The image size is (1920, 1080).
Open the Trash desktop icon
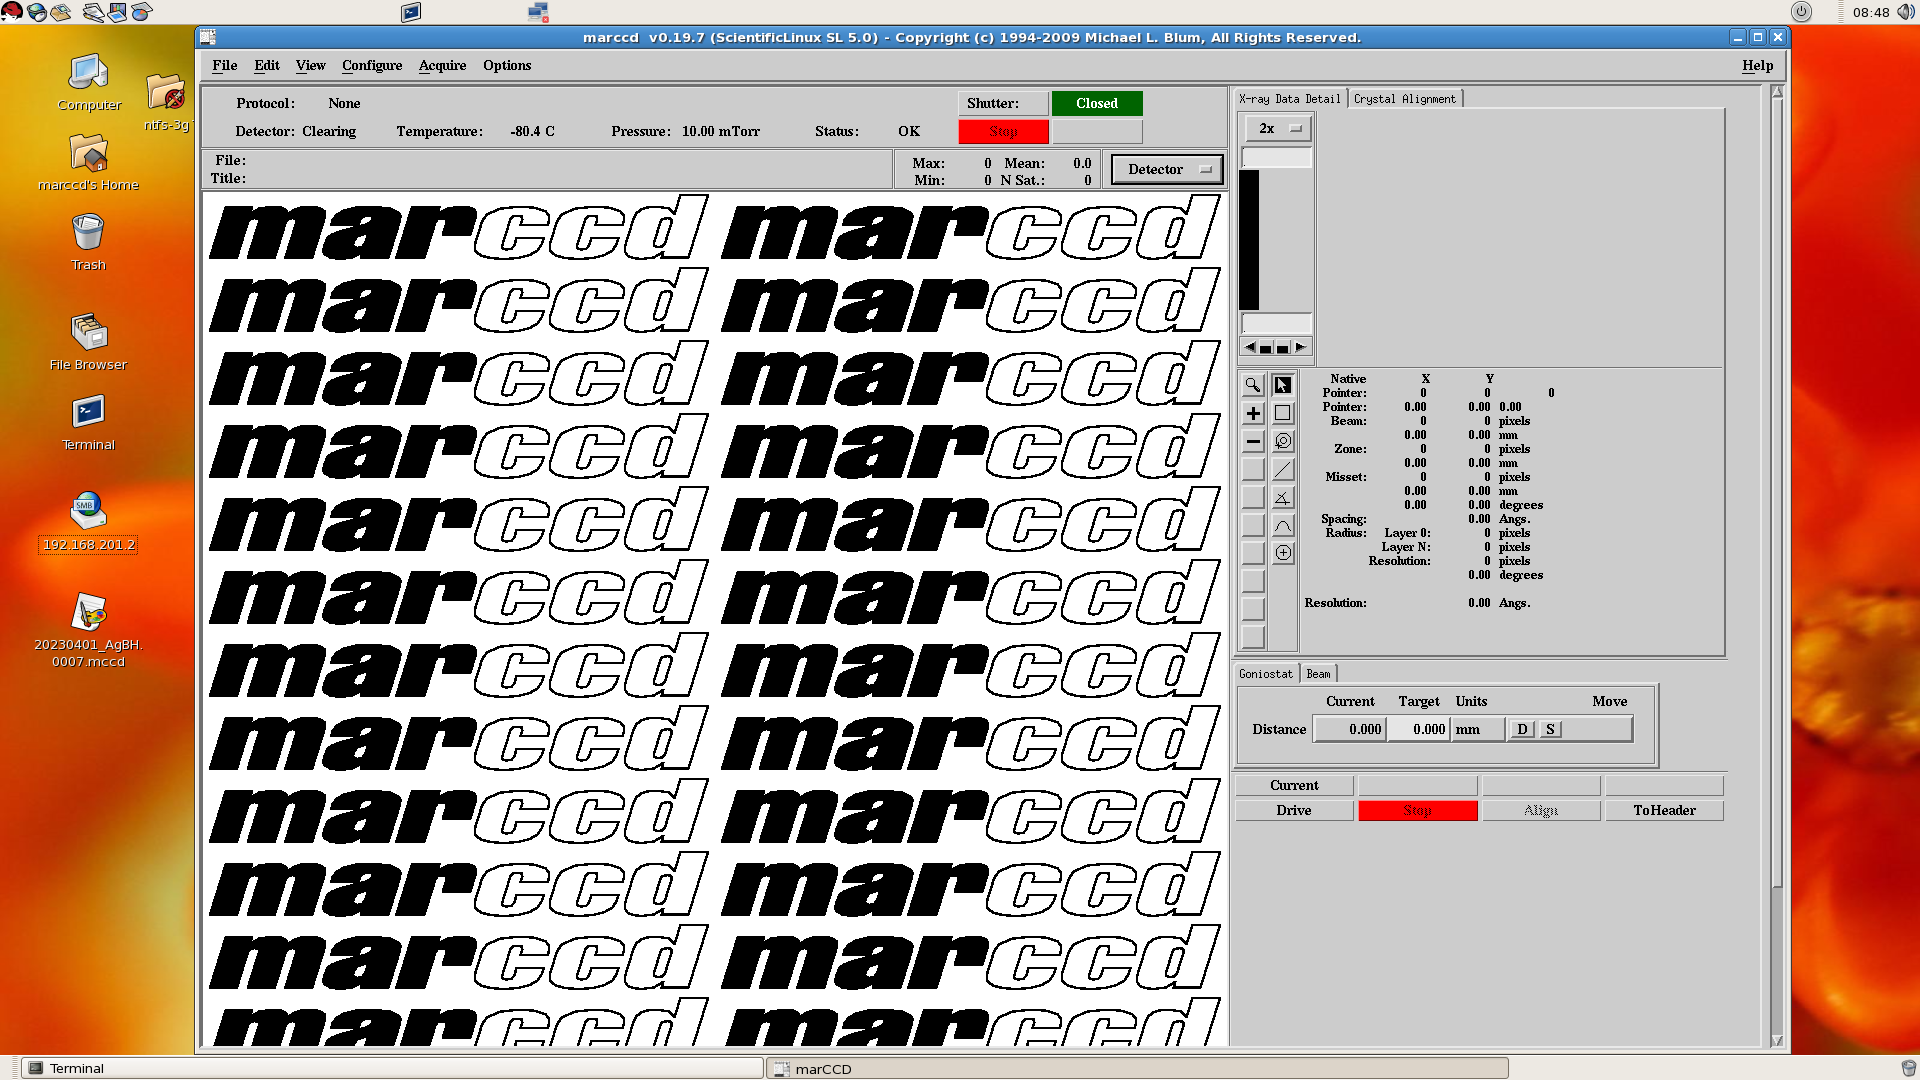click(88, 242)
